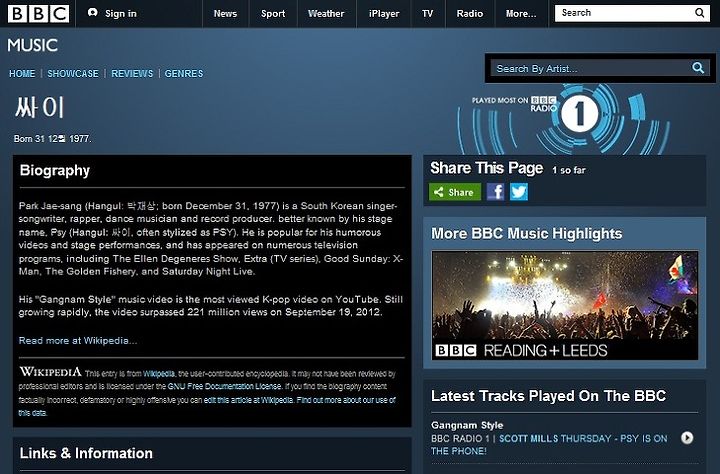Click the Gangnam Style track title
Viewport: 720px width, 474px height.
pos(467,425)
